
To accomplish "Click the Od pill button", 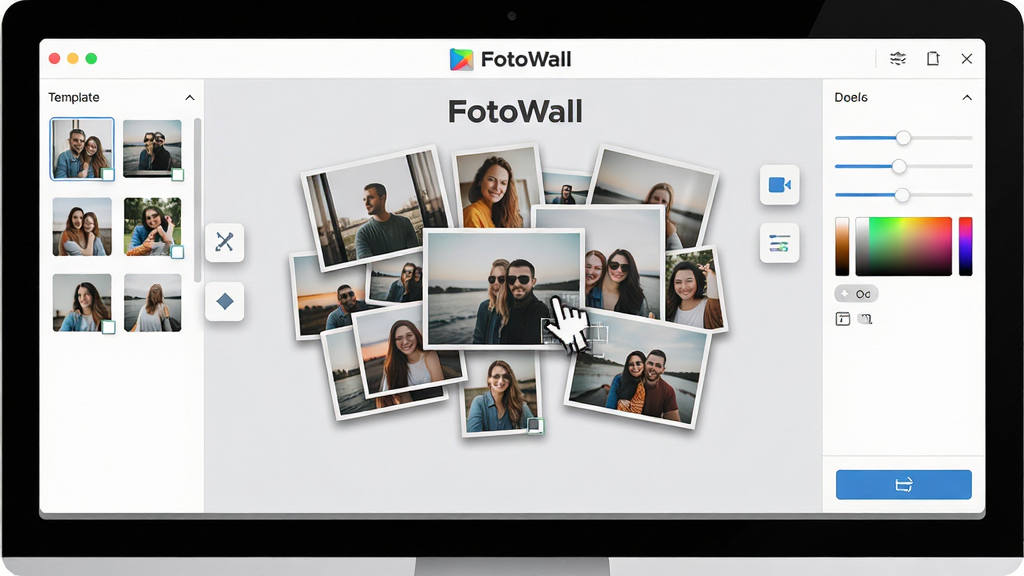I will 856,294.
